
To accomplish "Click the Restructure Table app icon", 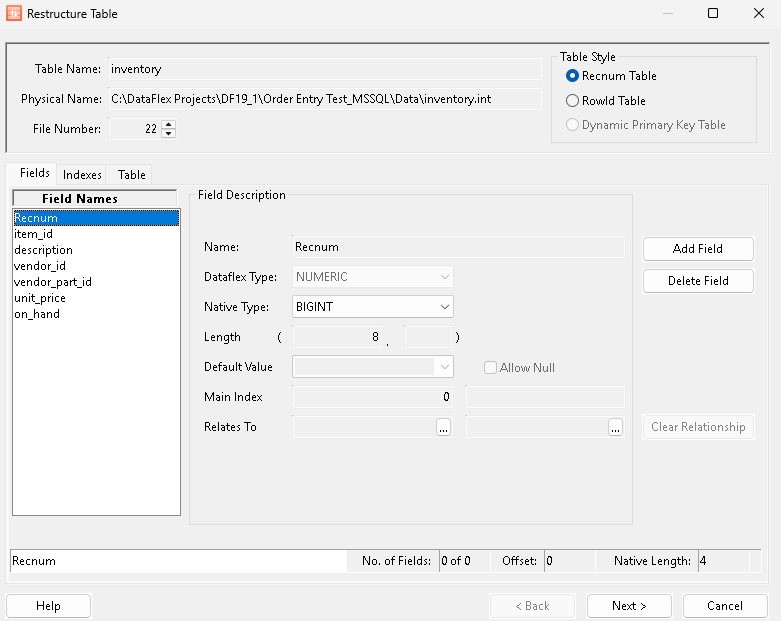I will pyautogui.click(x=13, y=14).
